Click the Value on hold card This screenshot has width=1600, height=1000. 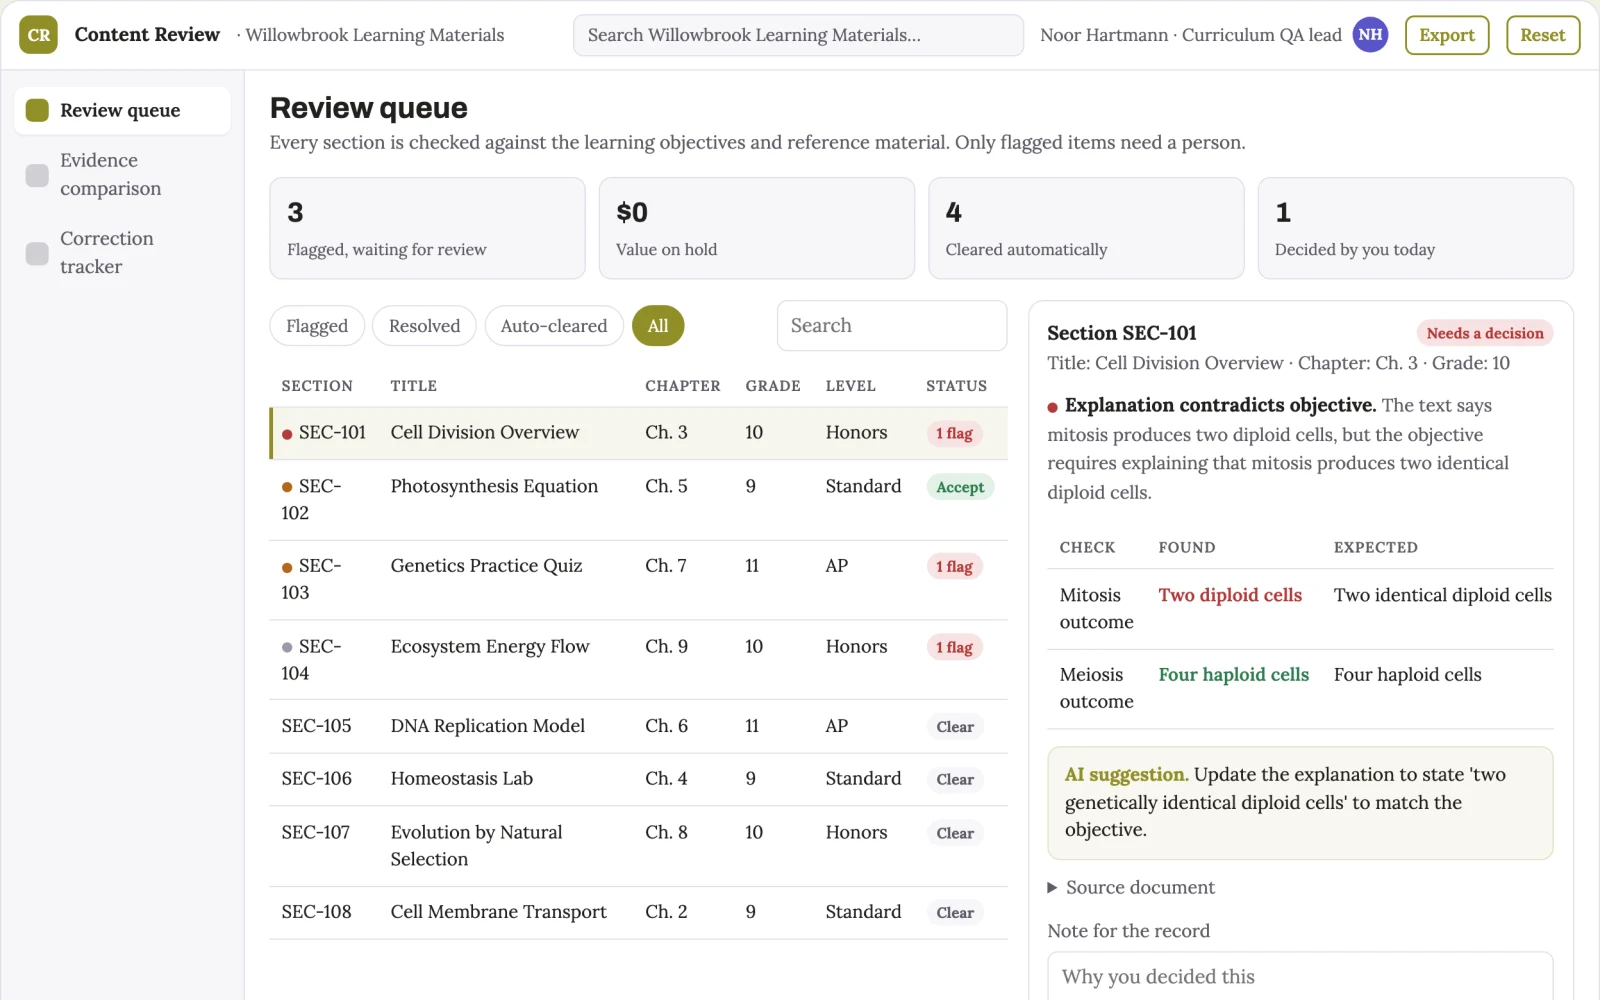pyautogui.click(x=757, y=228)
